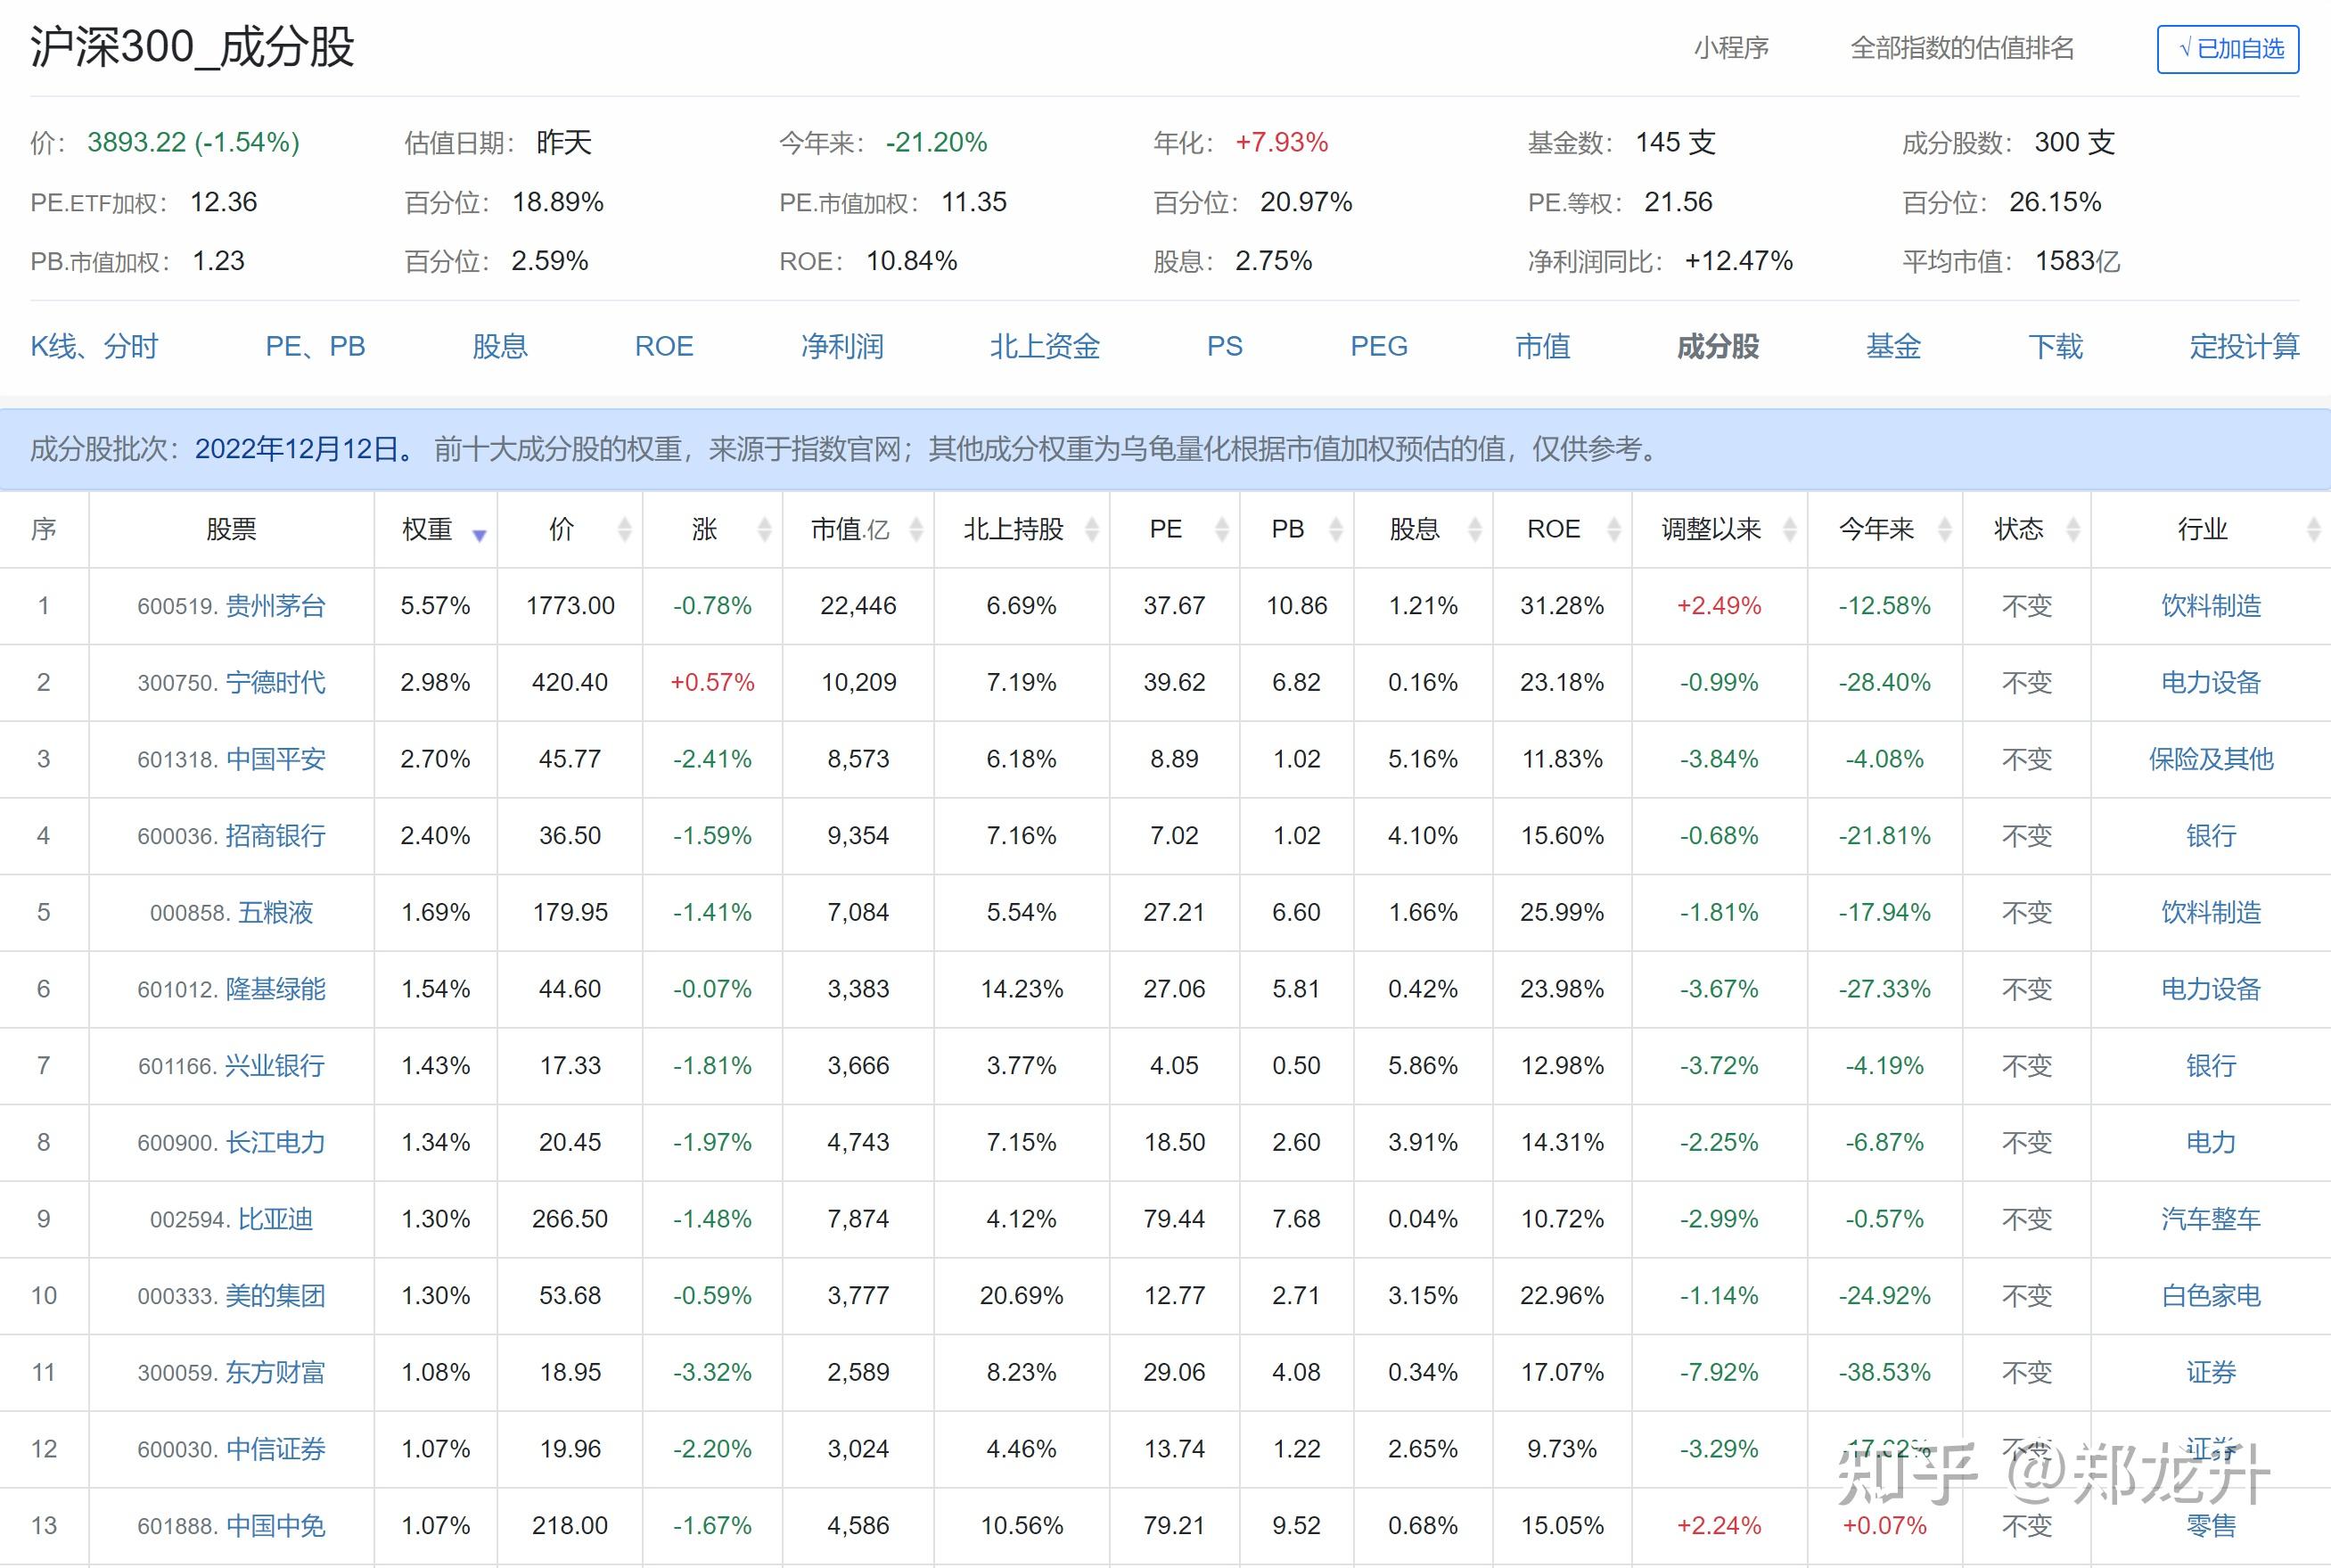Open 零售 link in 中国中免 row
The width and height of the screenshot is (2331, 1568).
2211,1526
